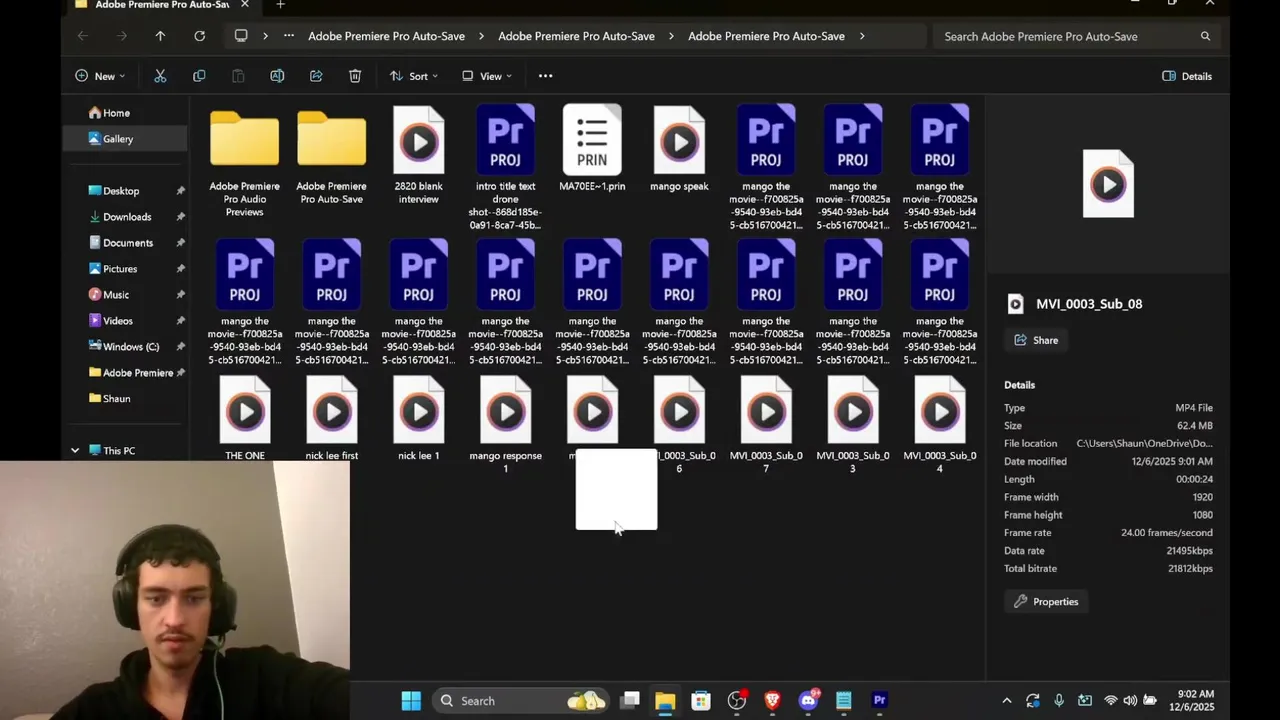Select the MVI_0003_Sub_03 video file
This screenshot has width=1280, height=720.
853,425
